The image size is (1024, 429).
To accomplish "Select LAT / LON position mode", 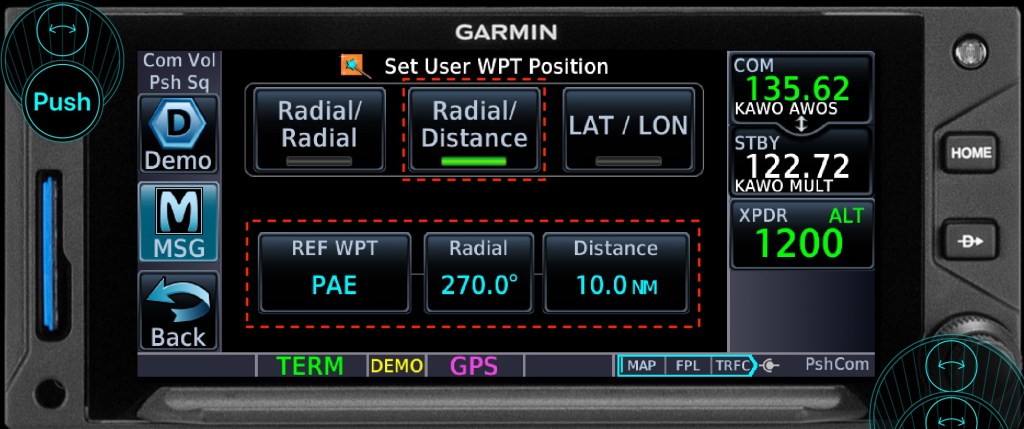I will click(x=627, y=129).
